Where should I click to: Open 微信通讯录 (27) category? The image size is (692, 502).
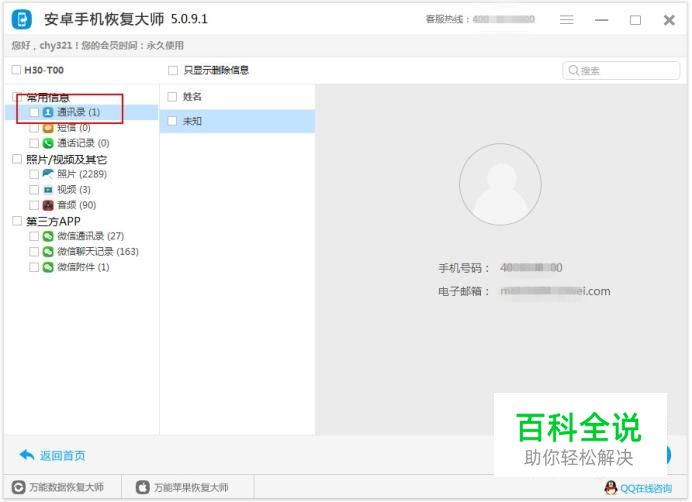pos(90,236)
